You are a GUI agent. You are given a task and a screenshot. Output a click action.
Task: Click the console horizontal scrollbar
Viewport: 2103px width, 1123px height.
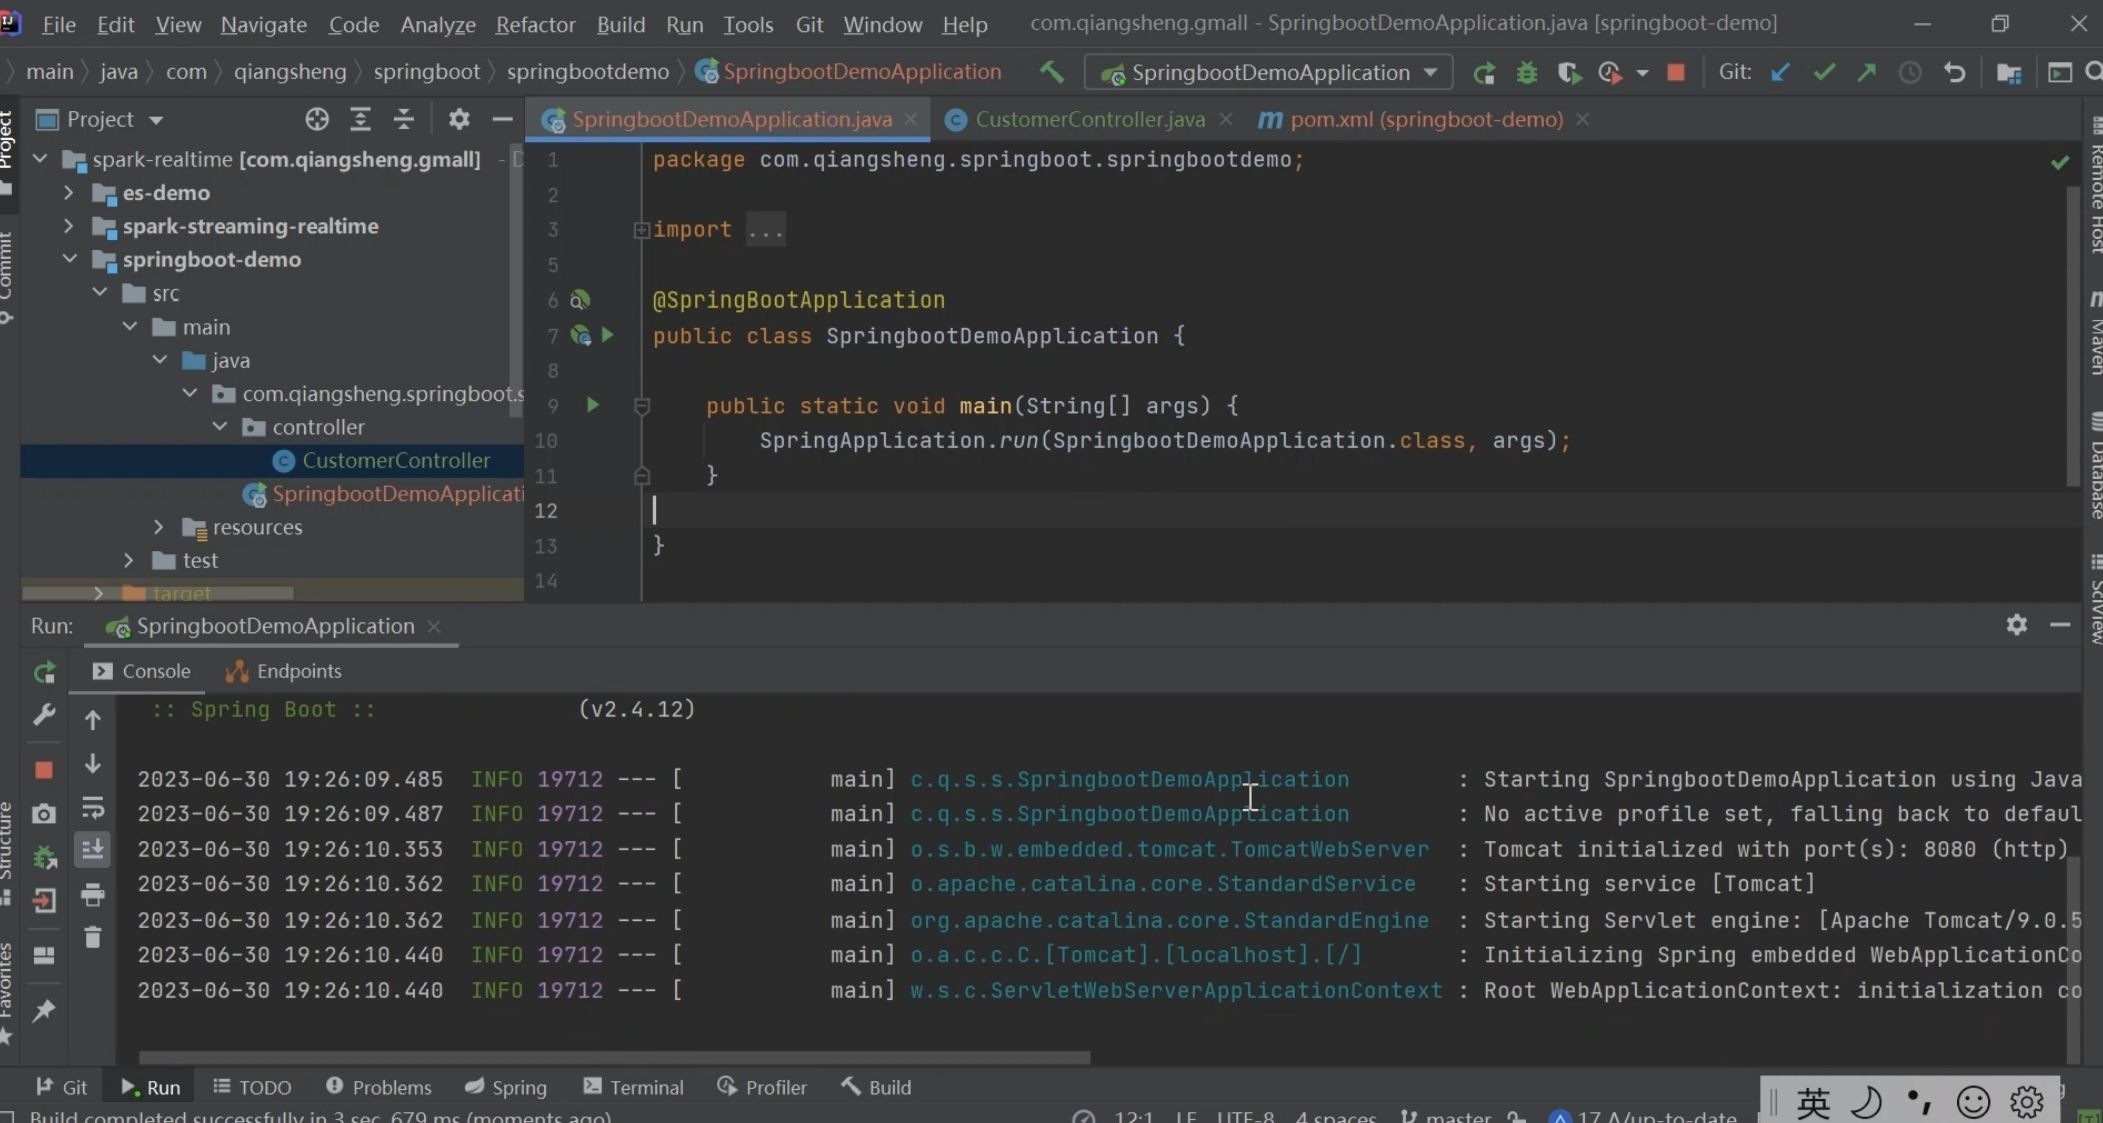click(x=614, y=1057)
